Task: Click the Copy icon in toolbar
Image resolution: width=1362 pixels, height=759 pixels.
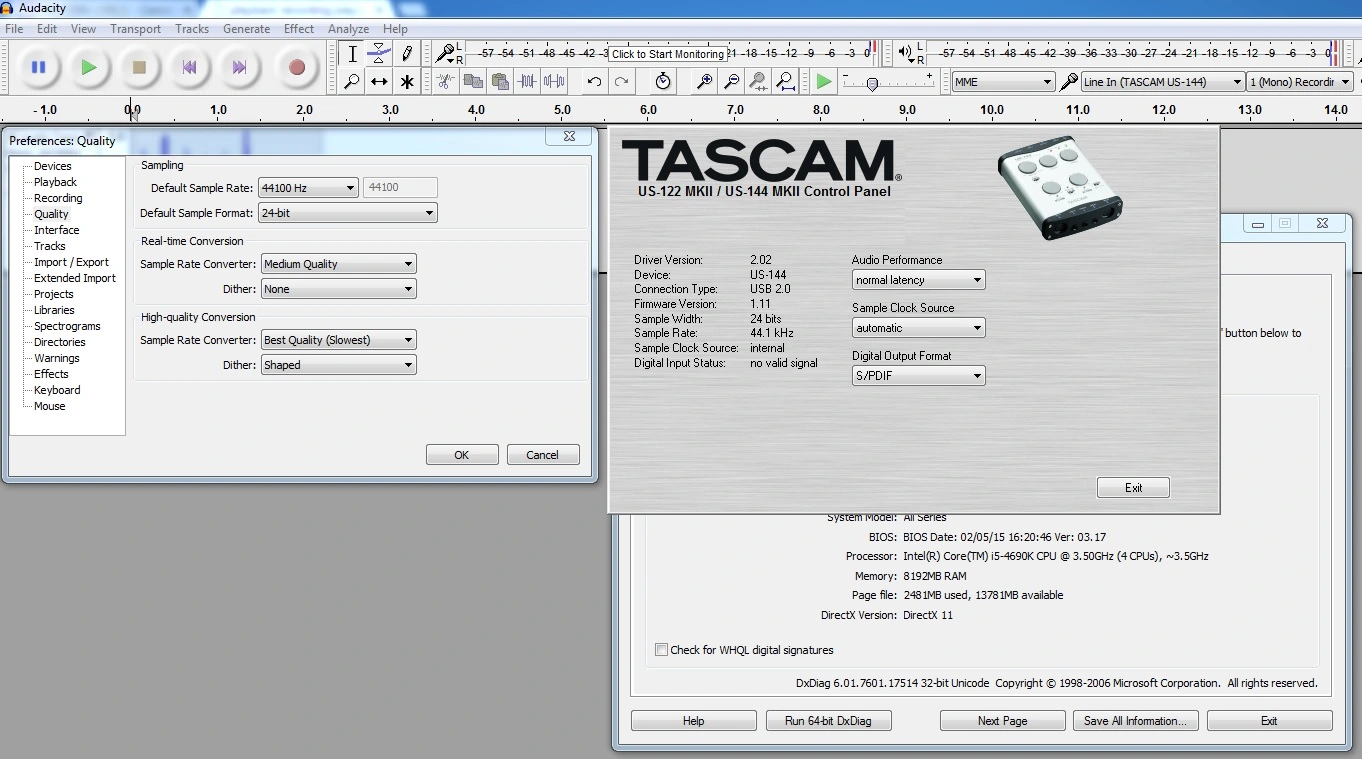Action: [x=473, y=81]
